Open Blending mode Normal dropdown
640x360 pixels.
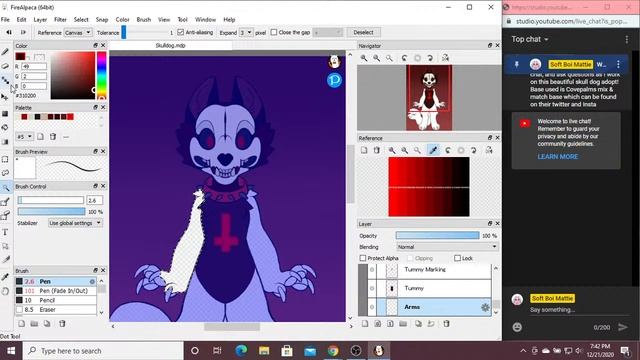447,247
